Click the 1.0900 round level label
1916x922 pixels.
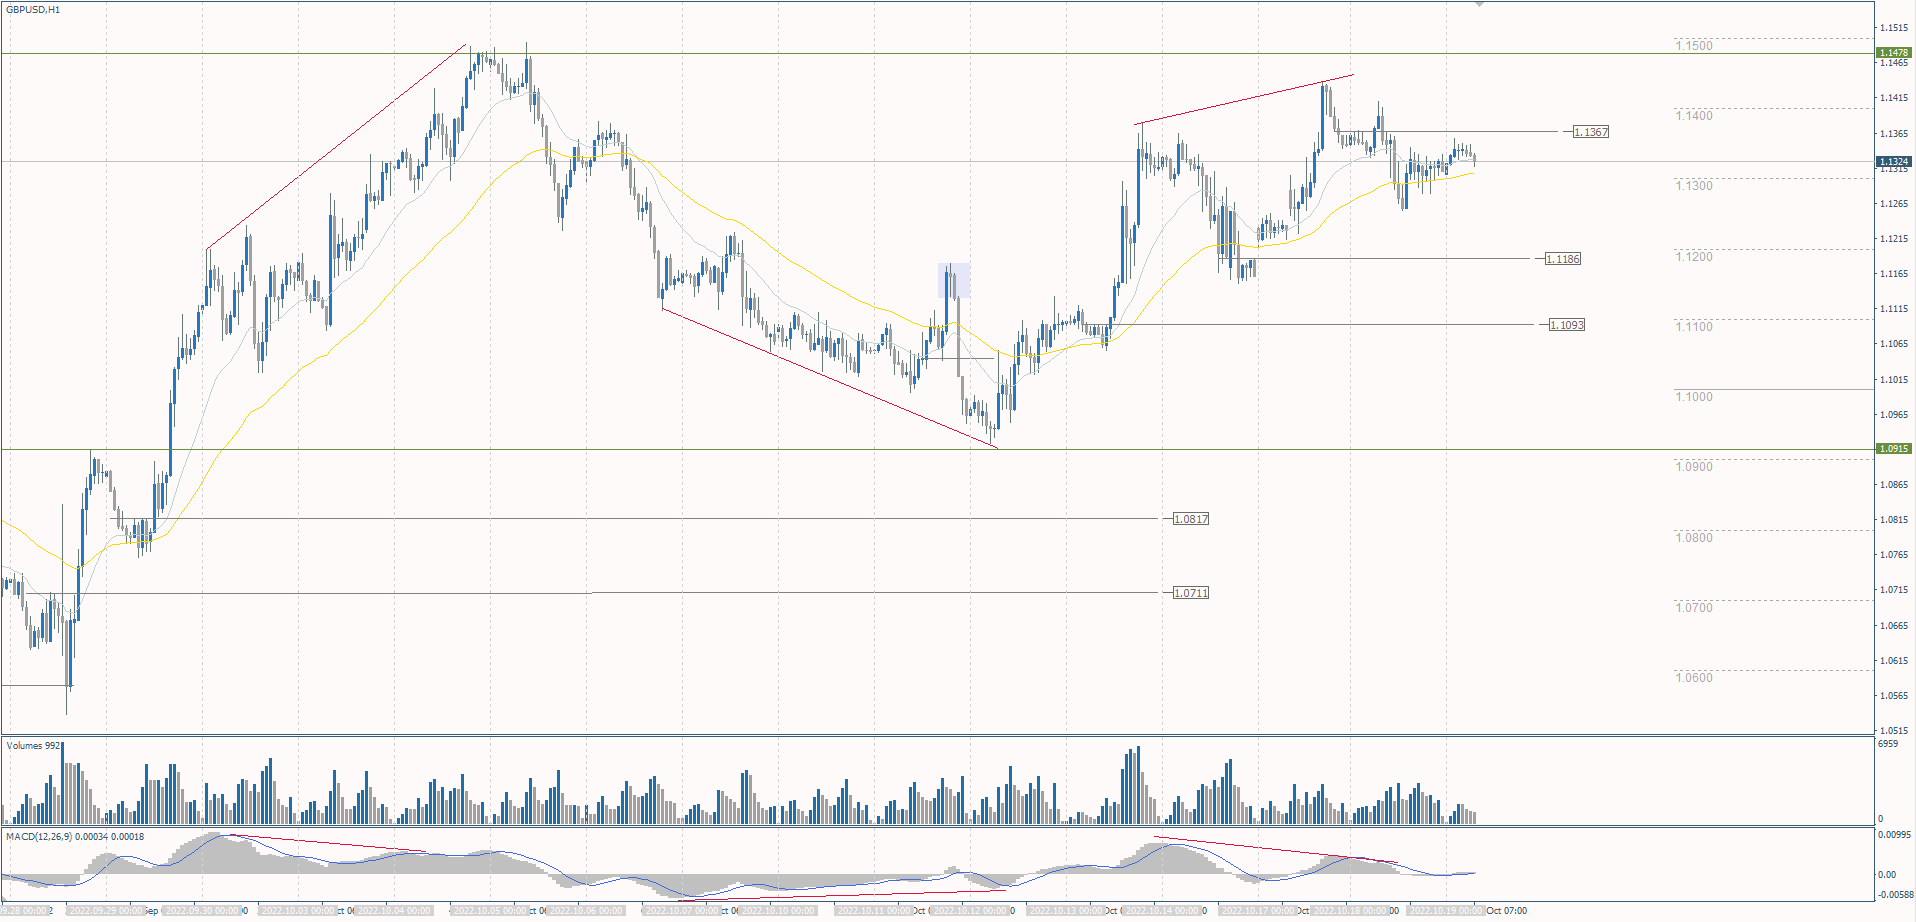[x=1694, y=467]
